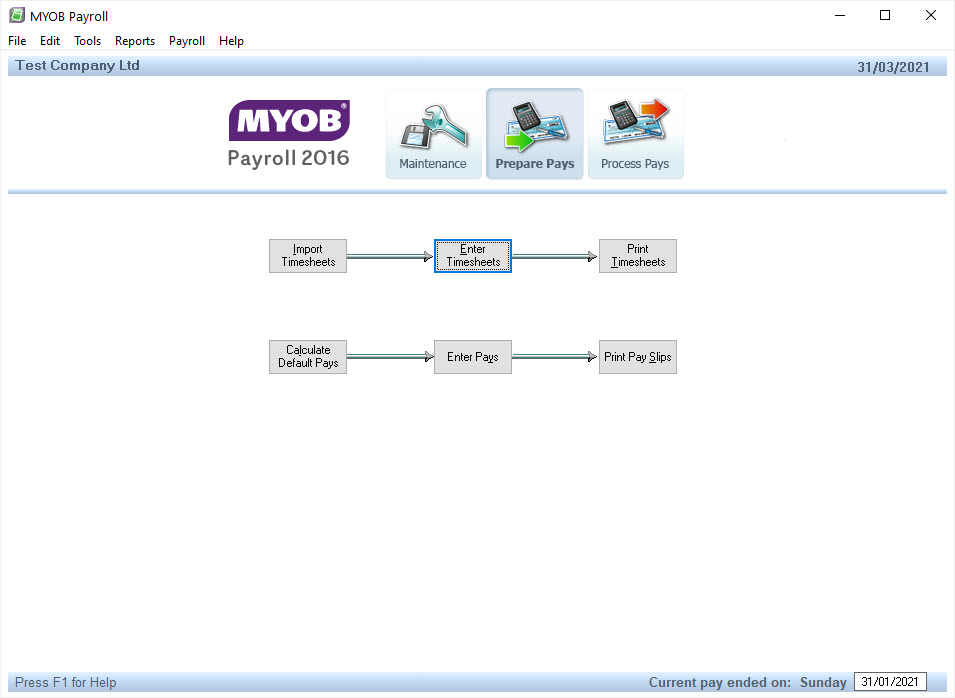Click the Import Timesheets button
Viewport: 955px width, 698px height.
[x=308, y=256]
